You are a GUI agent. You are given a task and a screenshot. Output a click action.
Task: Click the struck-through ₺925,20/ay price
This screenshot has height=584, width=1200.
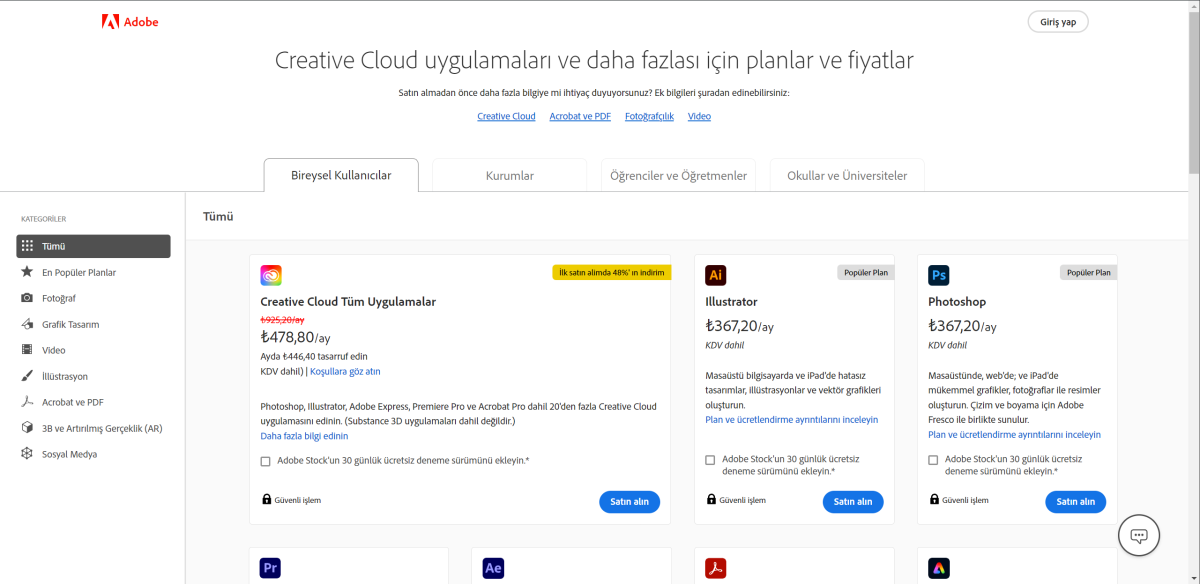click(282, 319)
